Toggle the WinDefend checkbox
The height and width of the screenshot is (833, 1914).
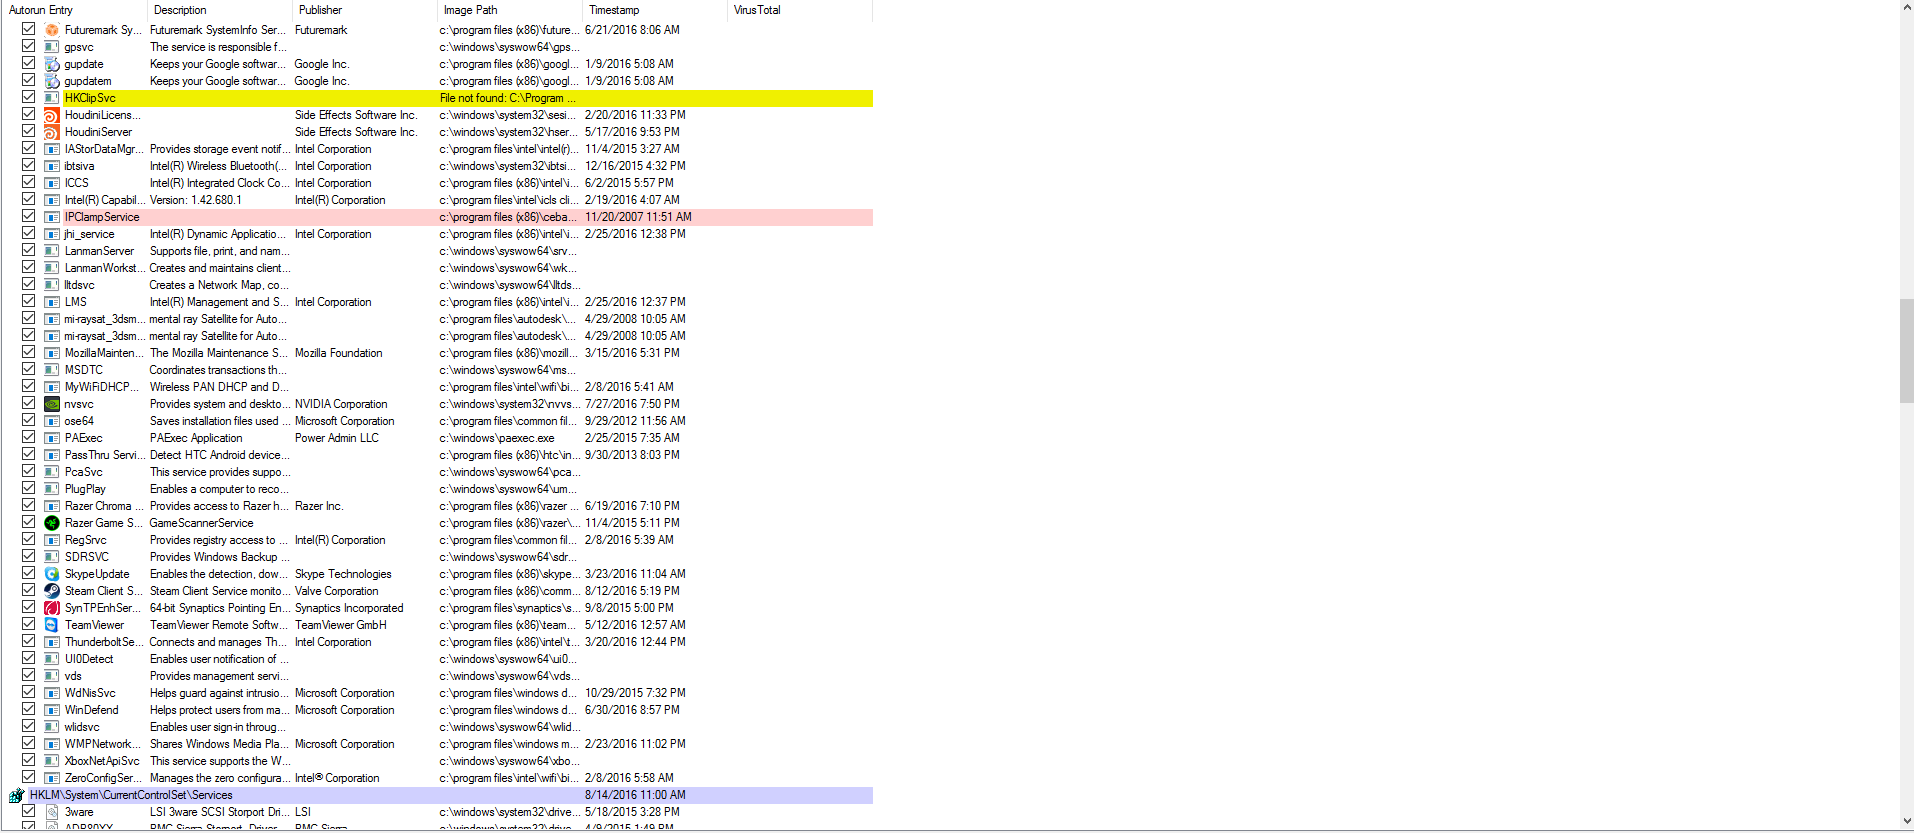click(x=28, y=709)
